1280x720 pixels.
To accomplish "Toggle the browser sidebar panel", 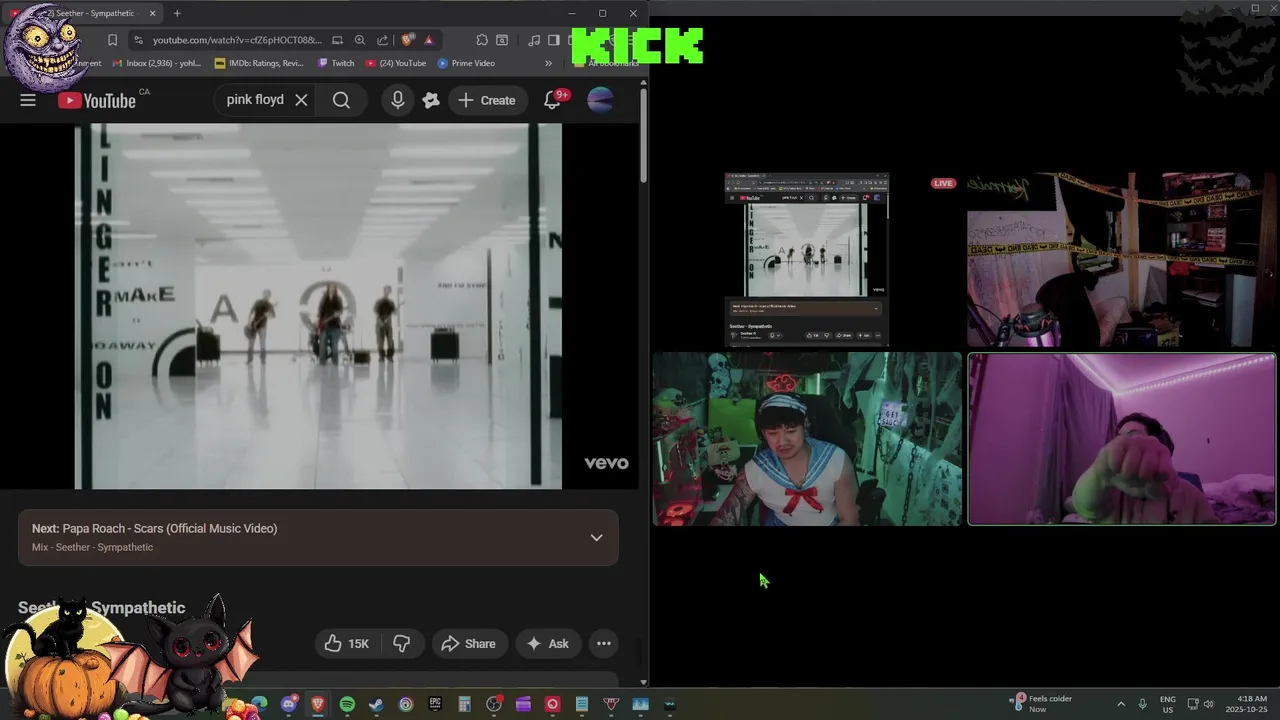I will click(x=553, y=40).
